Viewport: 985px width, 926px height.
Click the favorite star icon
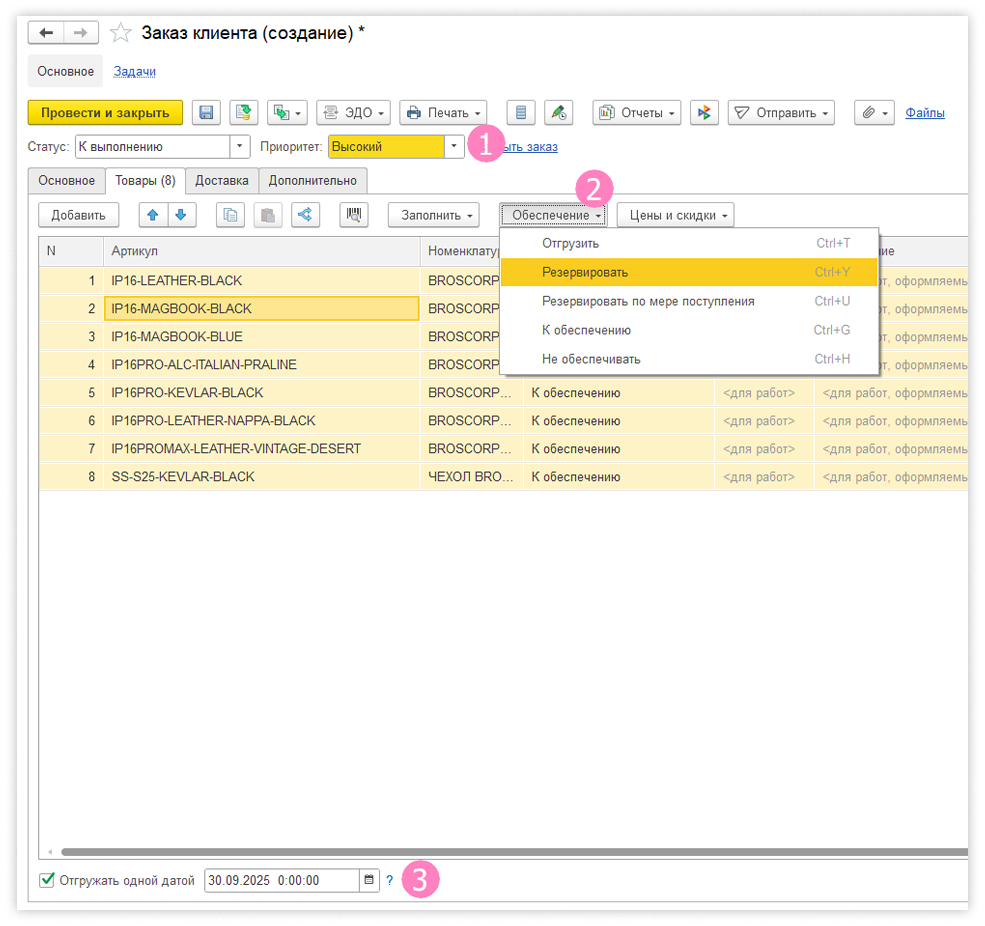tap(121, 33)
